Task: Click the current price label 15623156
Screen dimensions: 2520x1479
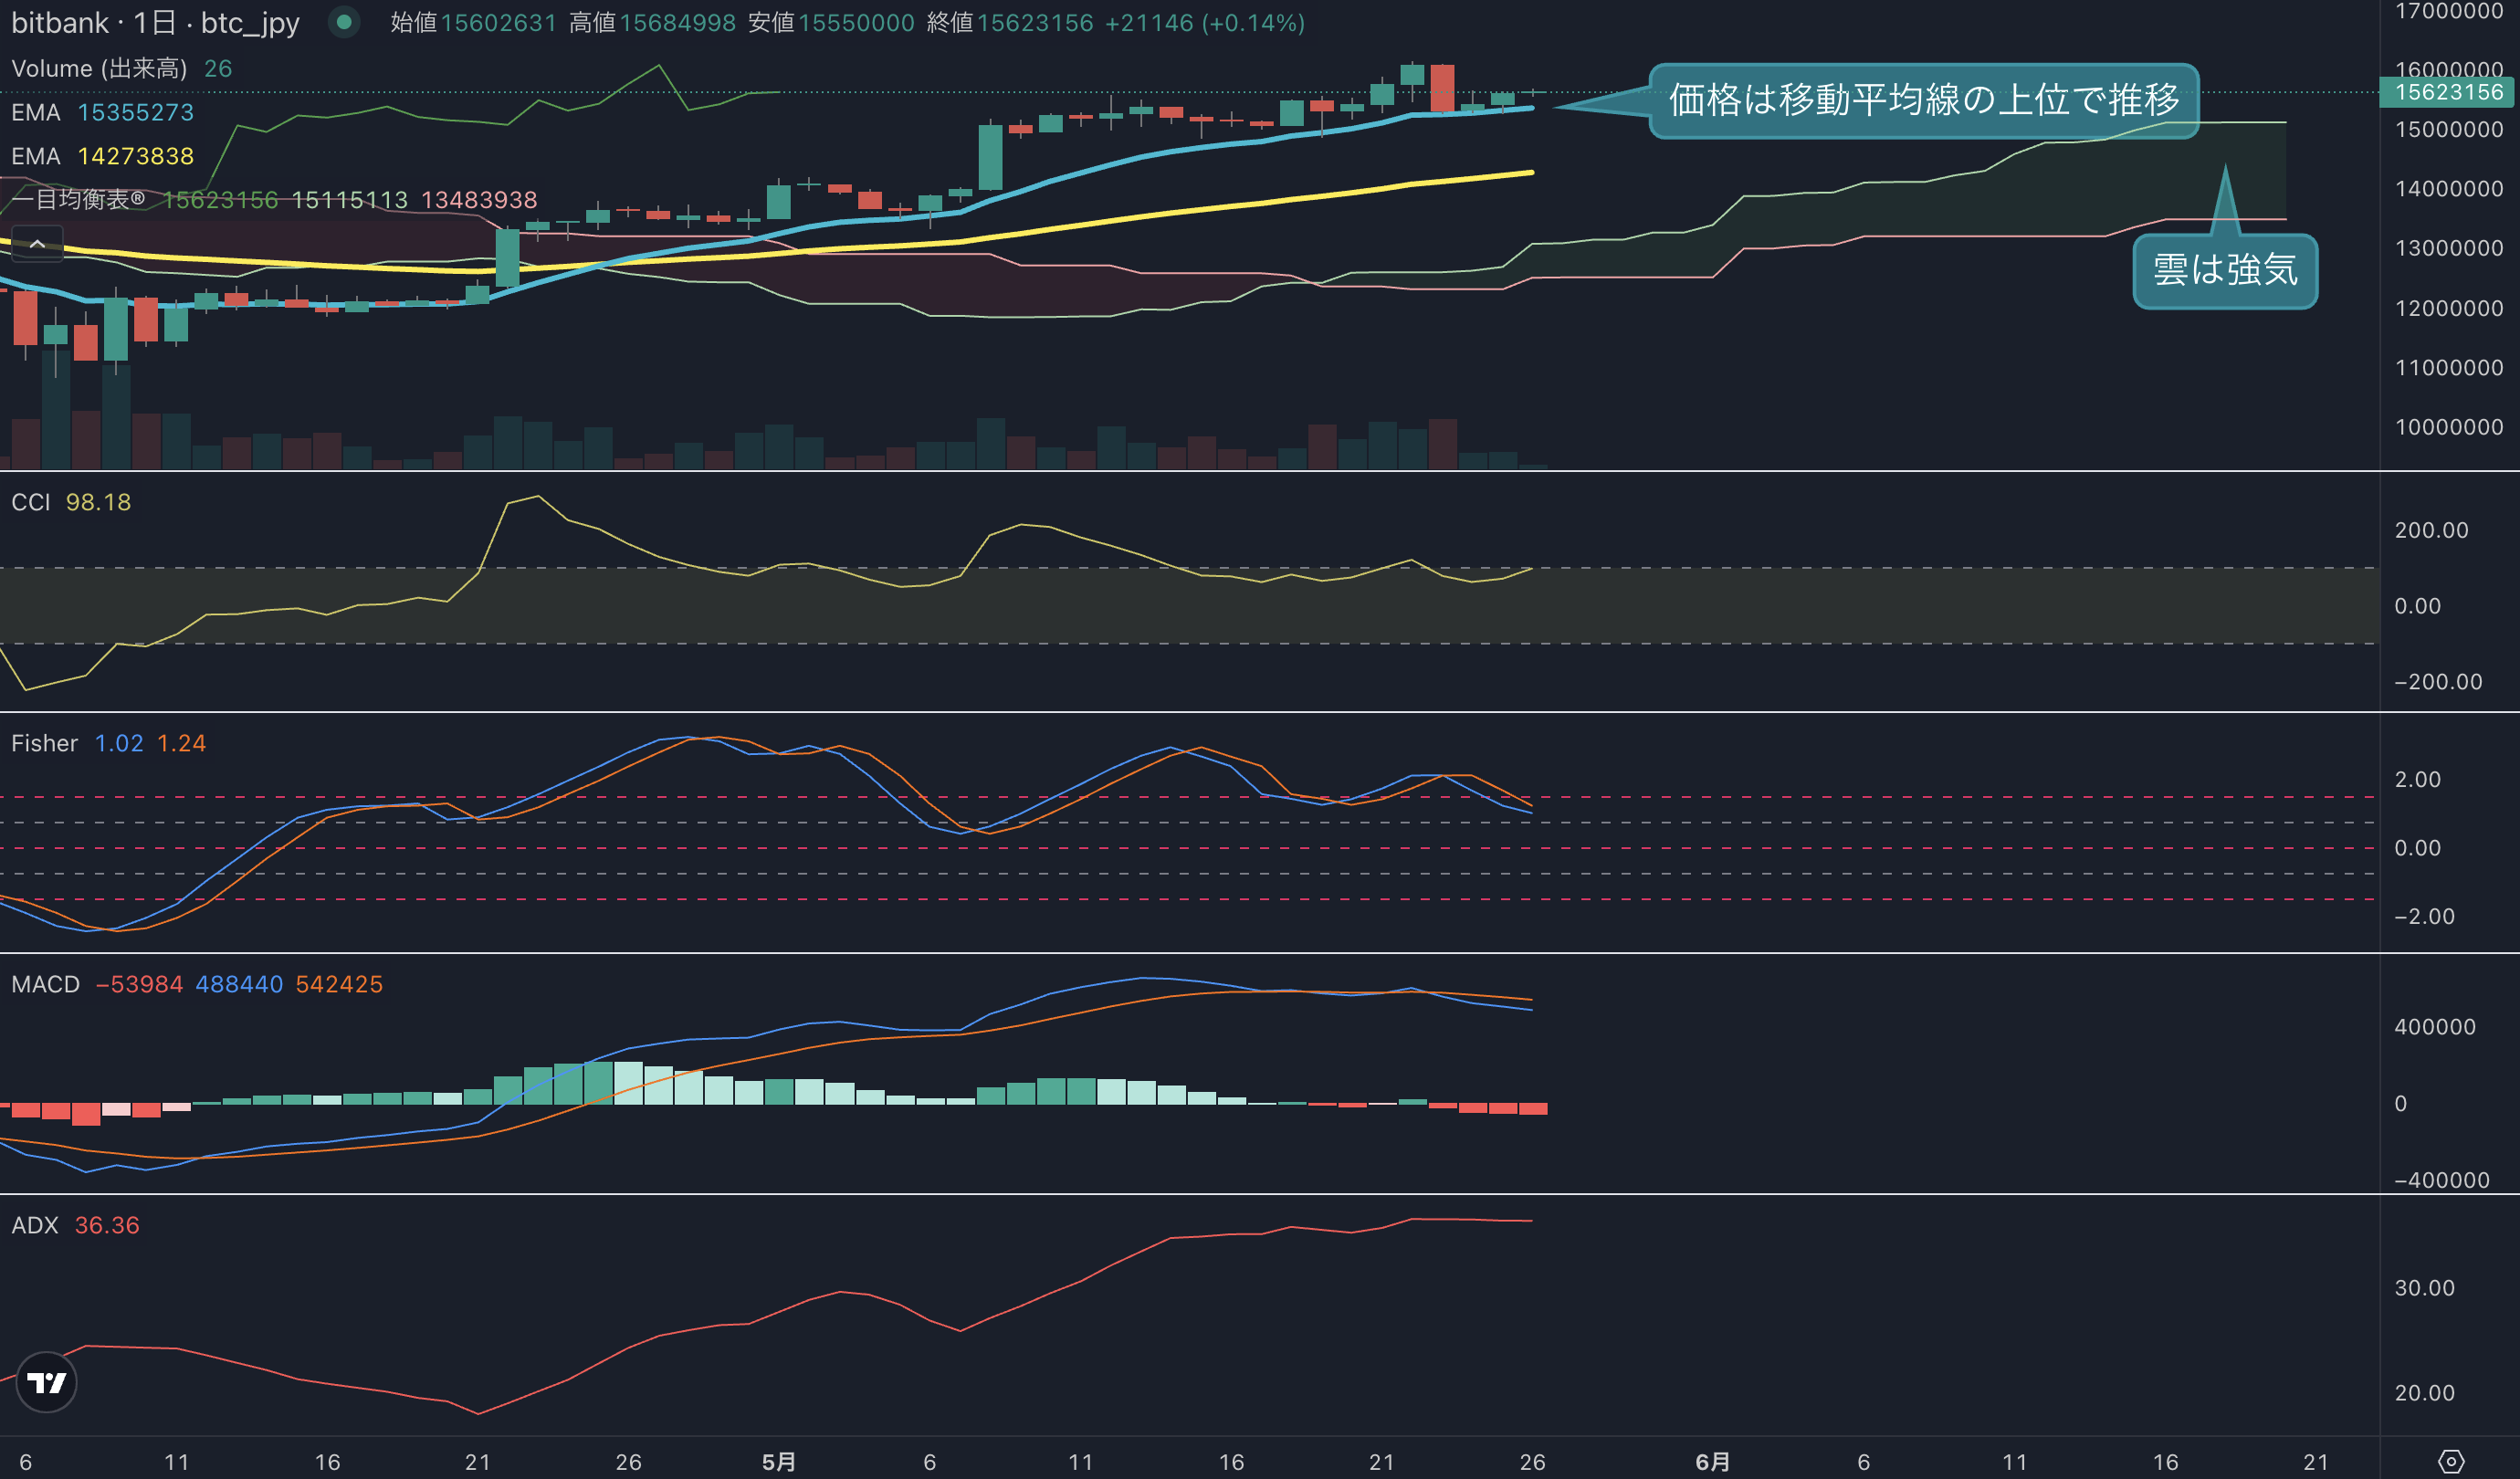Action: (2448, 92)
